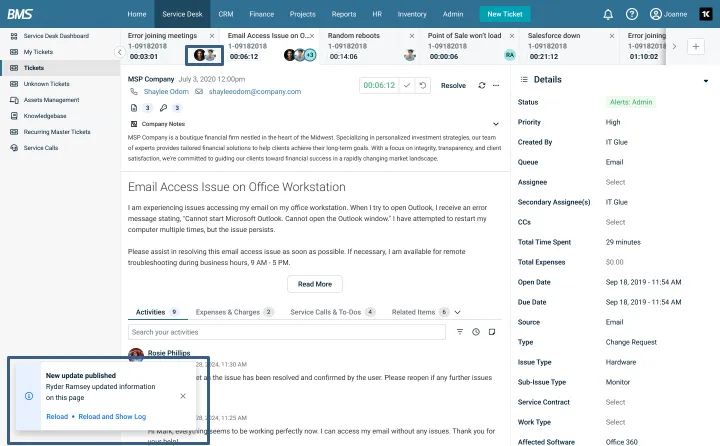Image resolution: width=720 pixels, height=446 pixels.
Task: Dismiss the New update published notification
Action: pyautogui.click(x=182, y=396)
